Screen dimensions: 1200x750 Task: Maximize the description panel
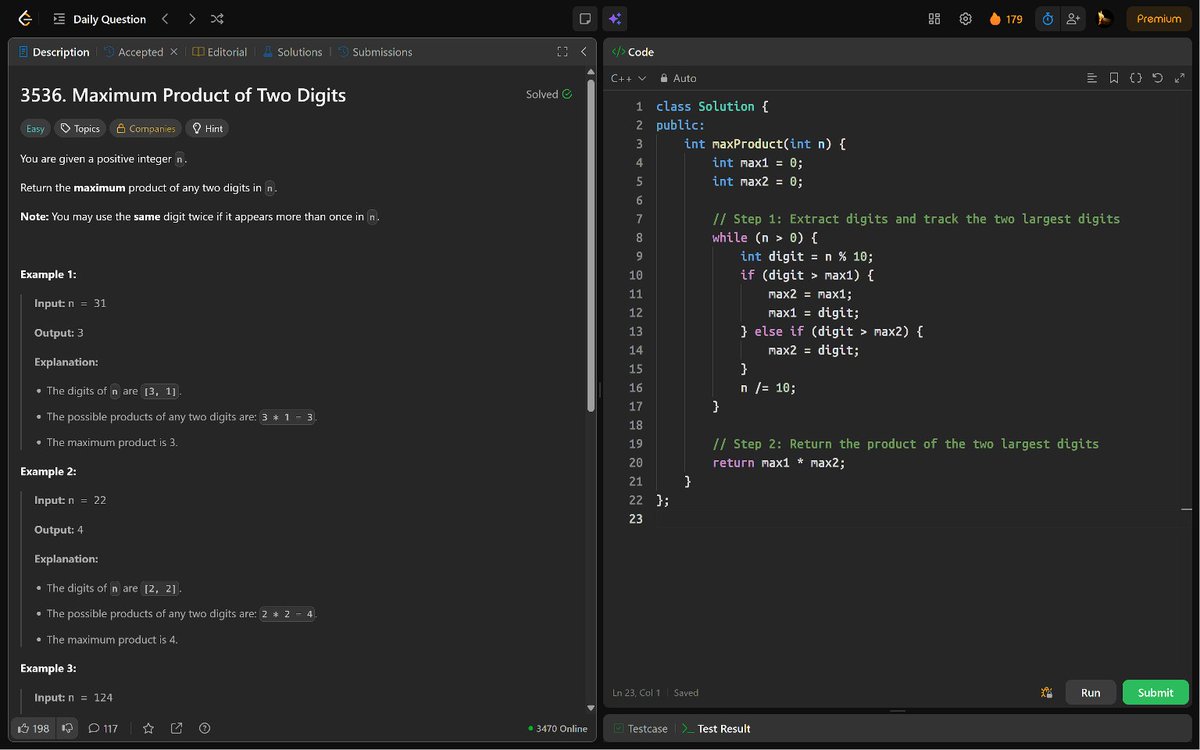click(x=562, y=52)
